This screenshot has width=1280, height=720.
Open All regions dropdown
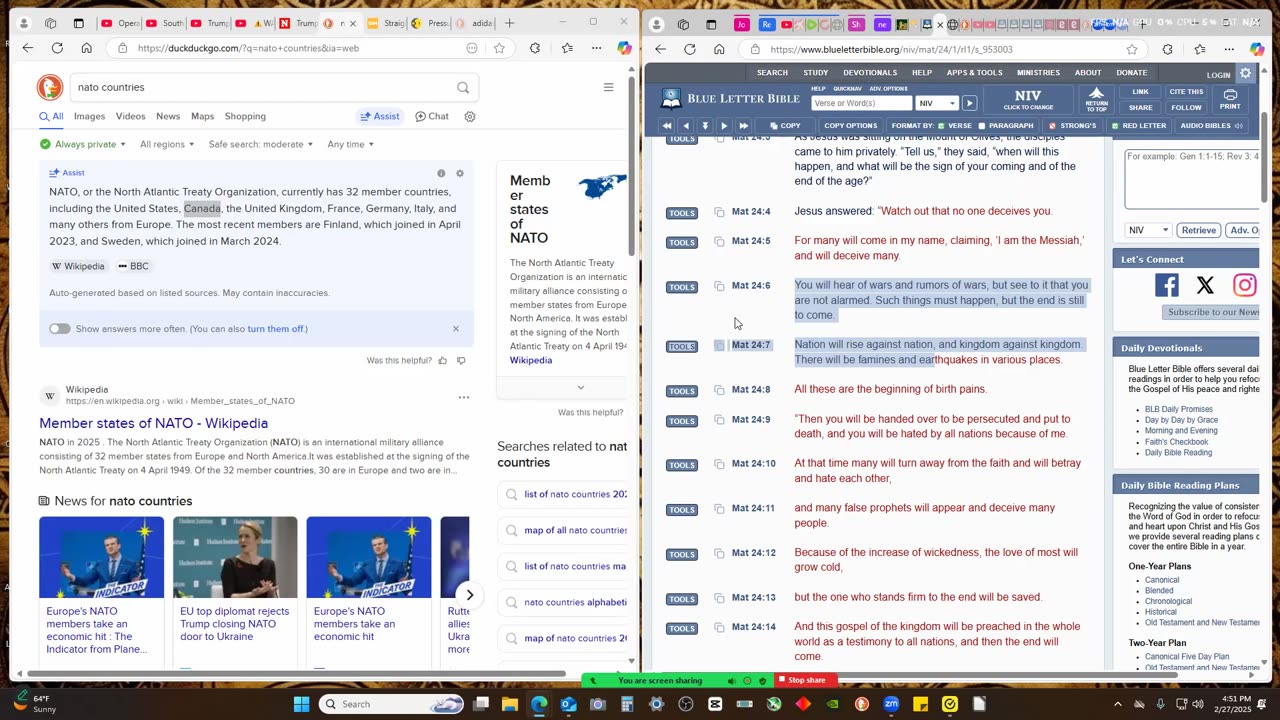(167, 144)
